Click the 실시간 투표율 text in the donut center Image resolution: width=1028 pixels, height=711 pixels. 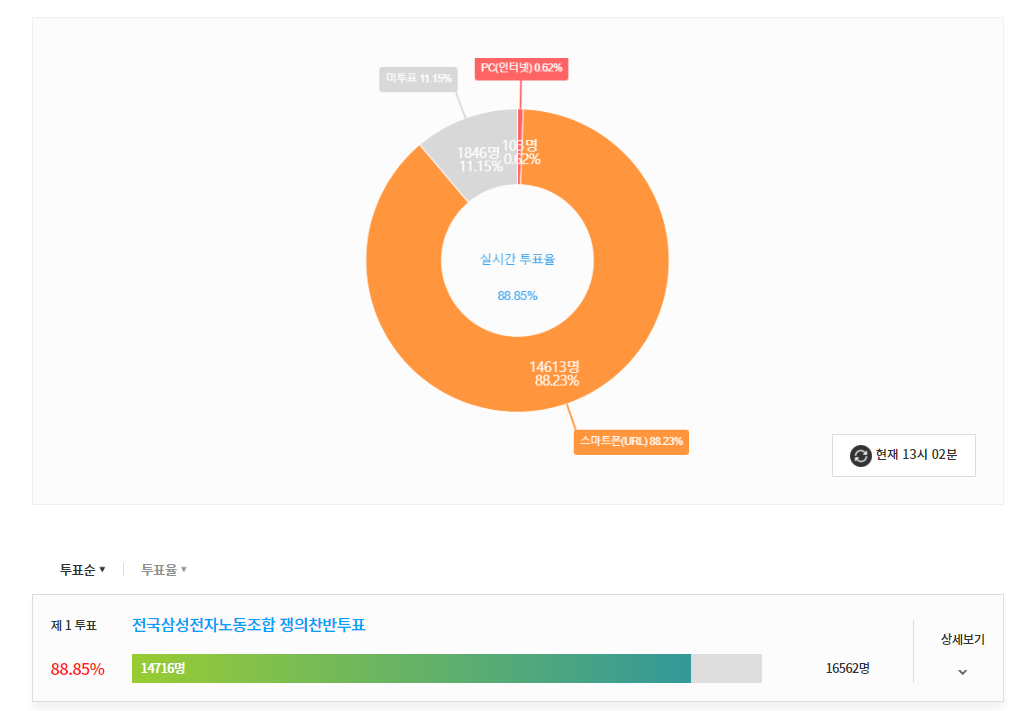tap(517, 260)
